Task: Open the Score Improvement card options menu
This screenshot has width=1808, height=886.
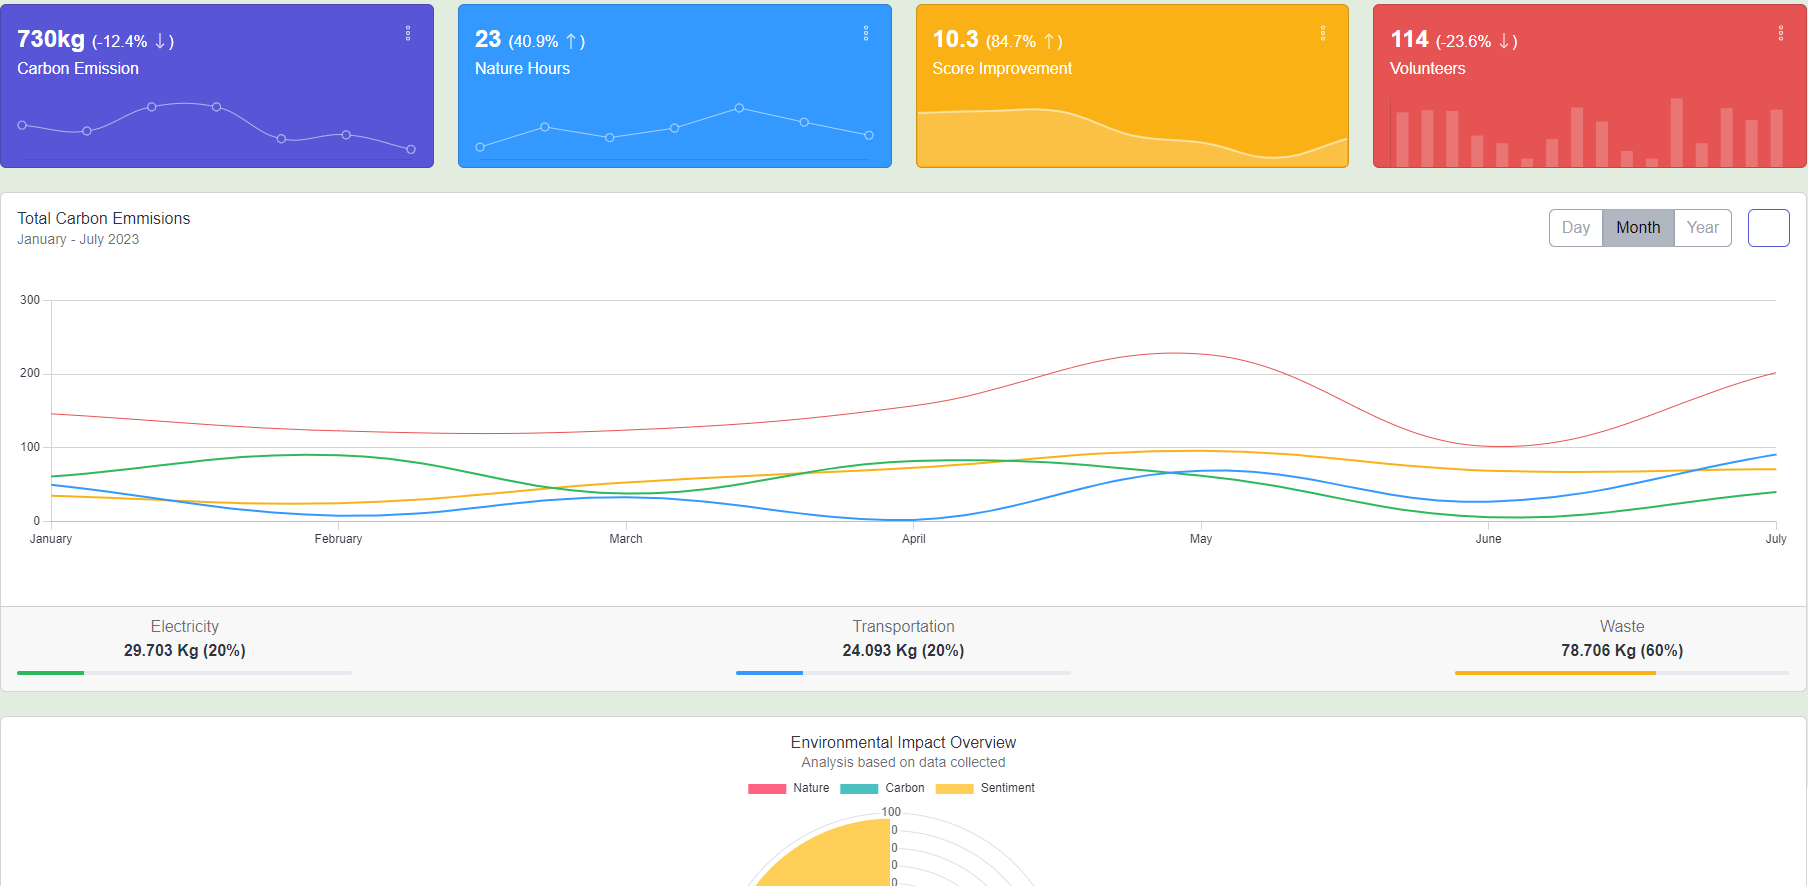Action: pos(1323,34)
